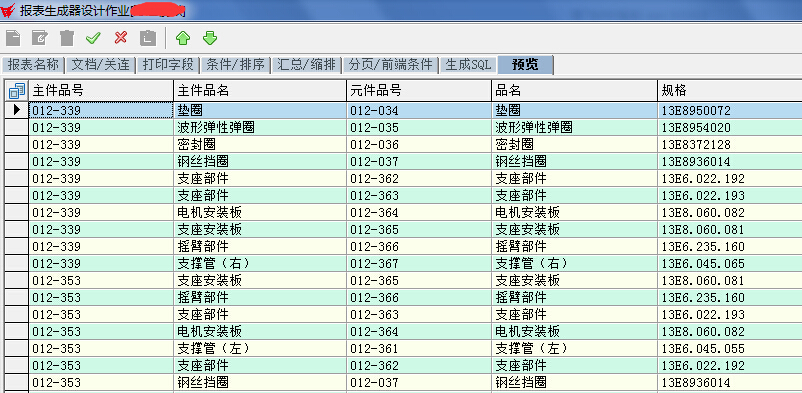This screenshot has width=802, height=393.
Task: Click cell 012-034 in 元件品号 column
Action: pos(419,110)
